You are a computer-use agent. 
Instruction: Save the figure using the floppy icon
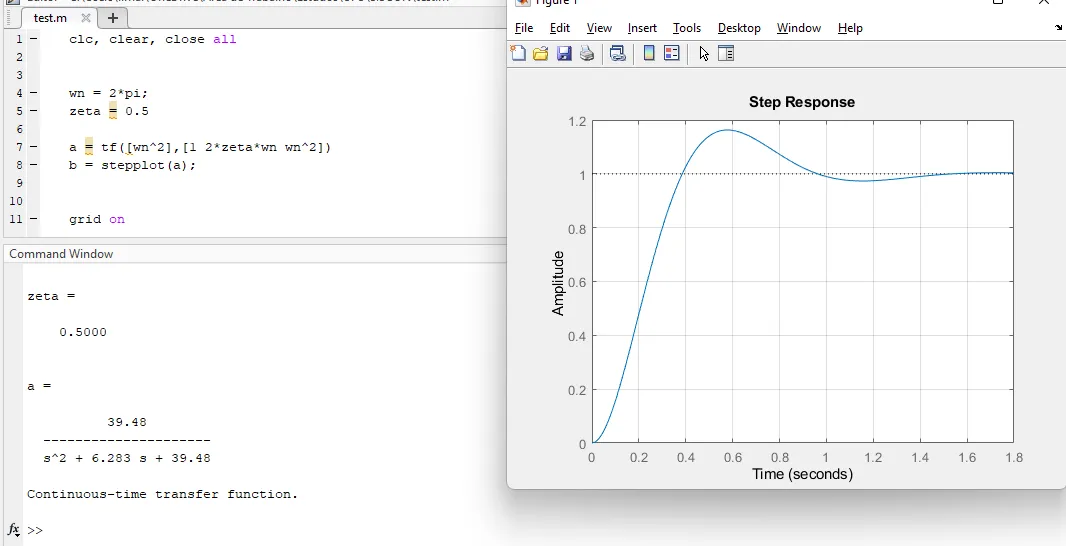(564, 54)
